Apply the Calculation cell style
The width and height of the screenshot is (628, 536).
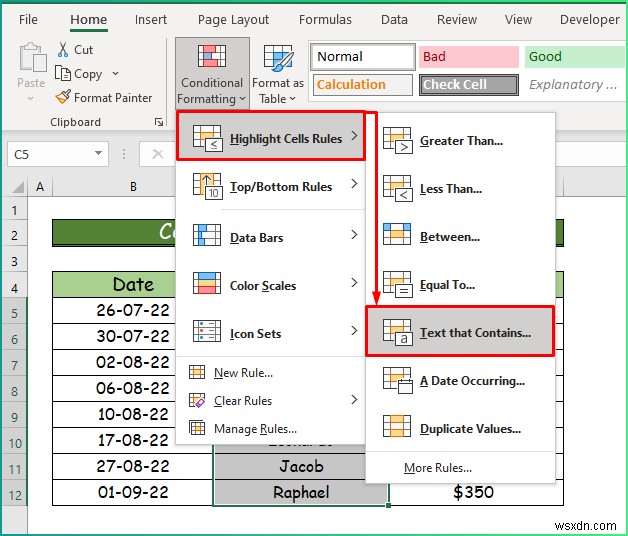tap(362, 85)
